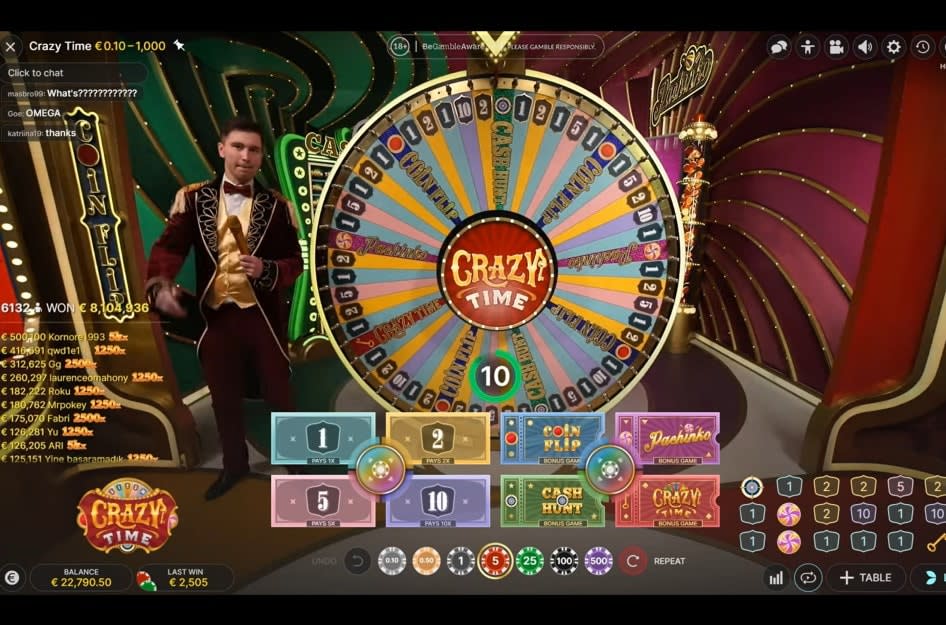Click the Repeat bet button
Screen dimensions: 946x625
click(653, 561)
